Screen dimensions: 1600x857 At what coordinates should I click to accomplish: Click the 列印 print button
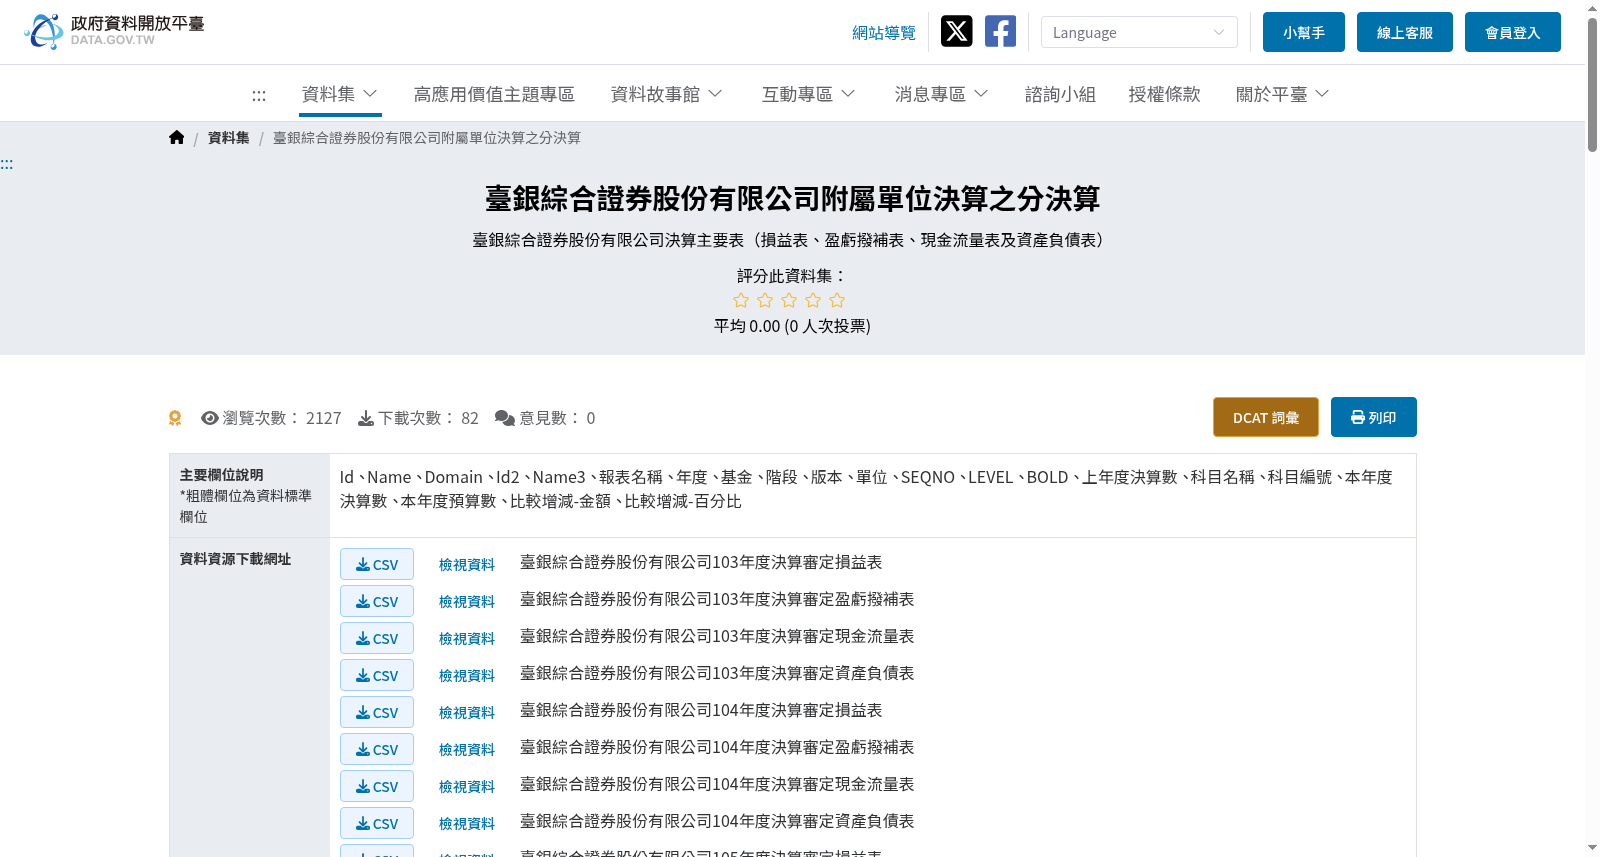(1374, 417)
